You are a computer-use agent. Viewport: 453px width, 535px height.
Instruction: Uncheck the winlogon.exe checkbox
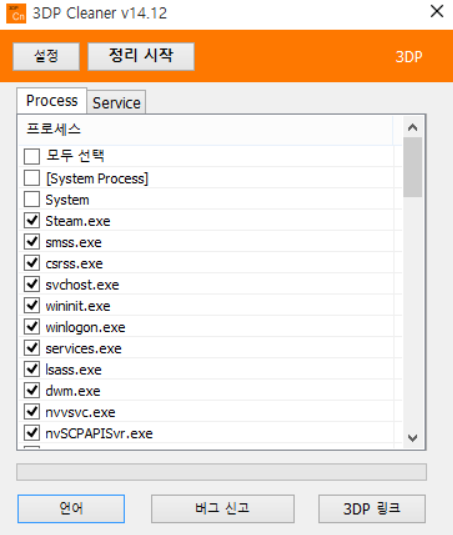click(x=32, y=327)
